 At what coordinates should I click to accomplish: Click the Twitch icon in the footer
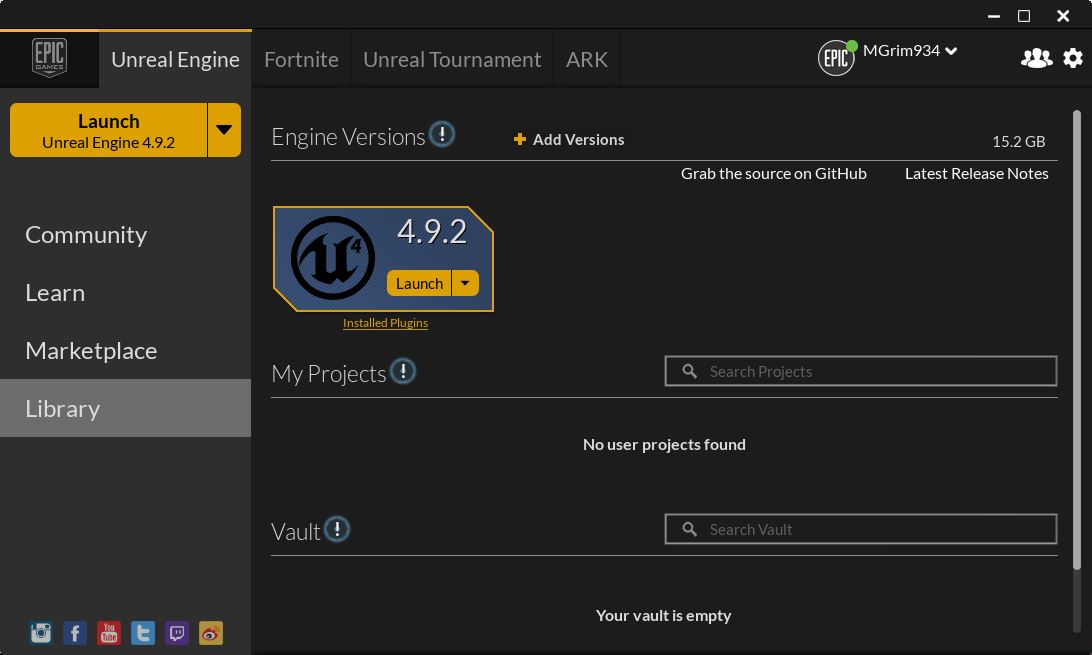click(x=176, y=632)
